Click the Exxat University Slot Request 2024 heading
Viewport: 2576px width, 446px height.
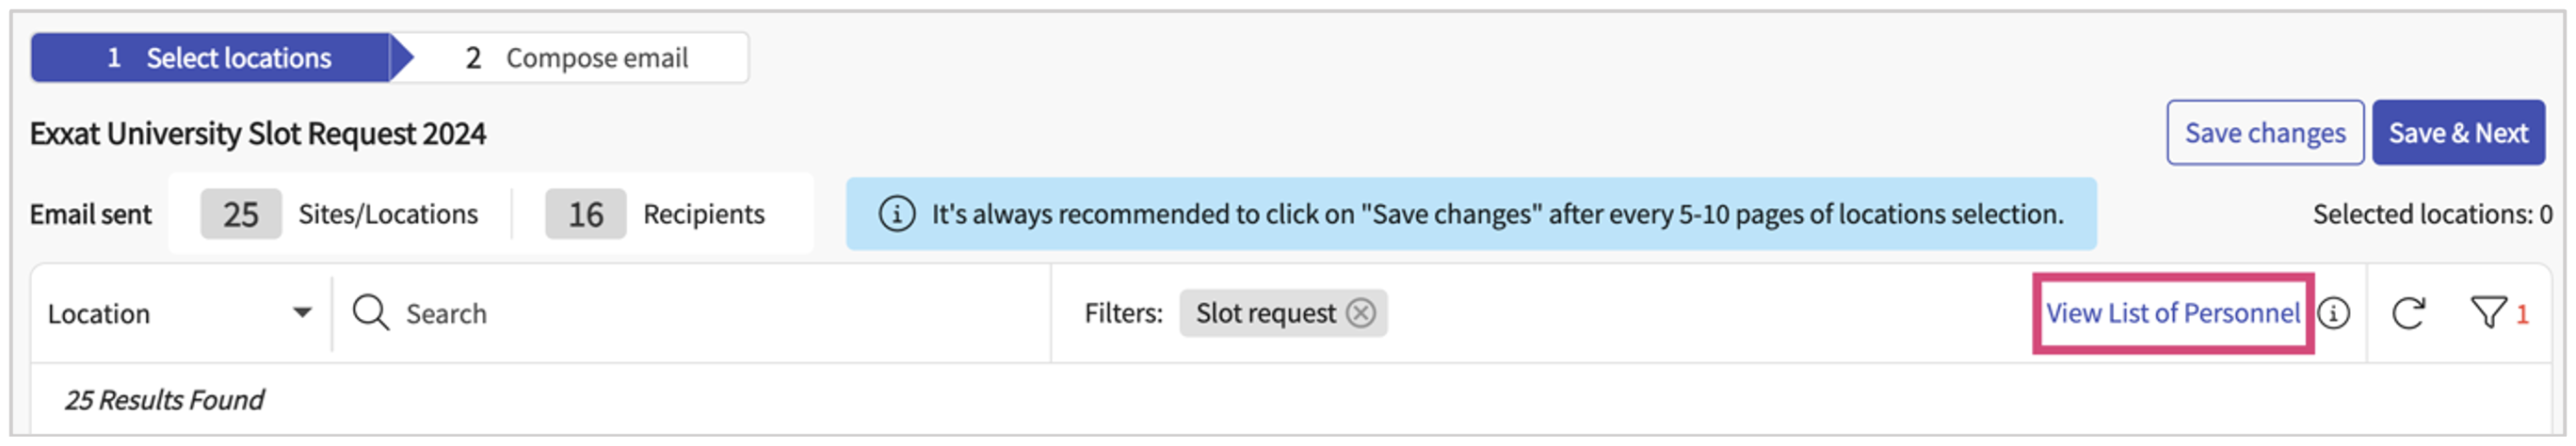tap(258, 133)
